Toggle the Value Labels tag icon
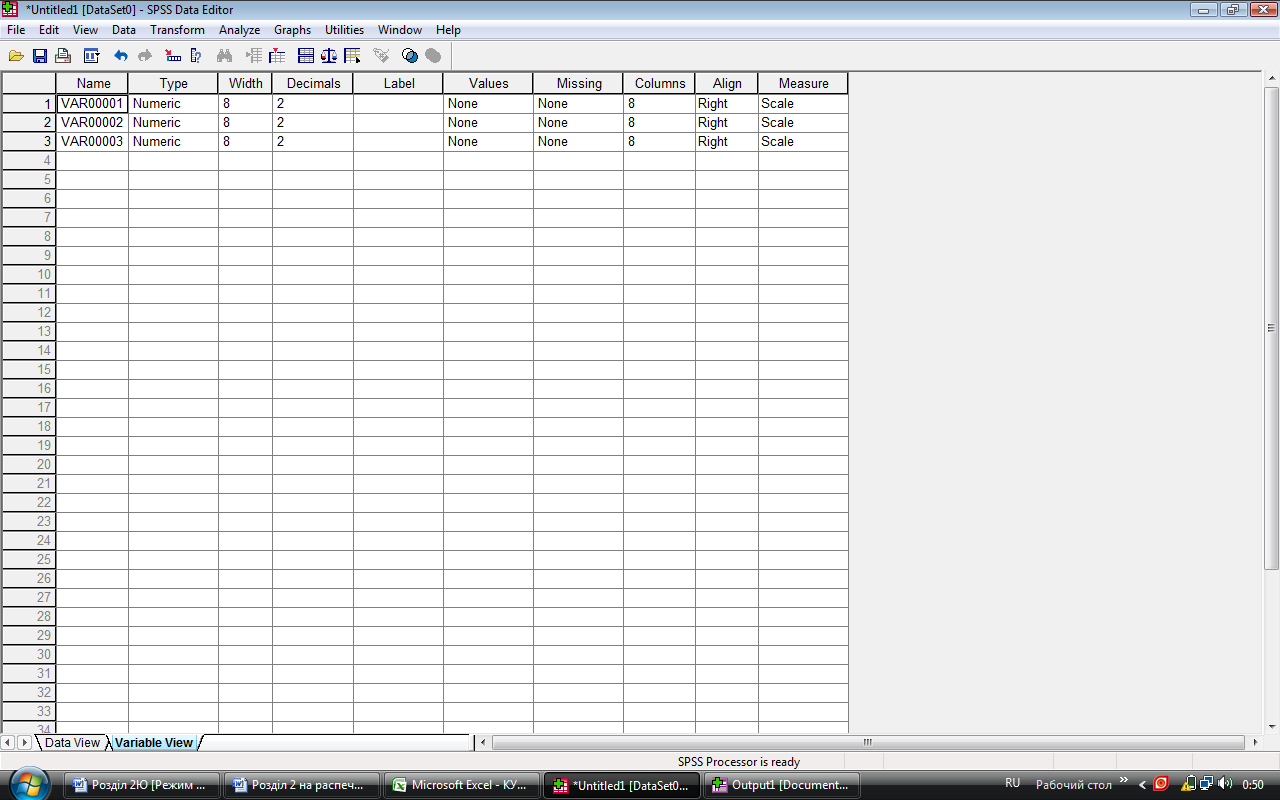 point(381,56)
